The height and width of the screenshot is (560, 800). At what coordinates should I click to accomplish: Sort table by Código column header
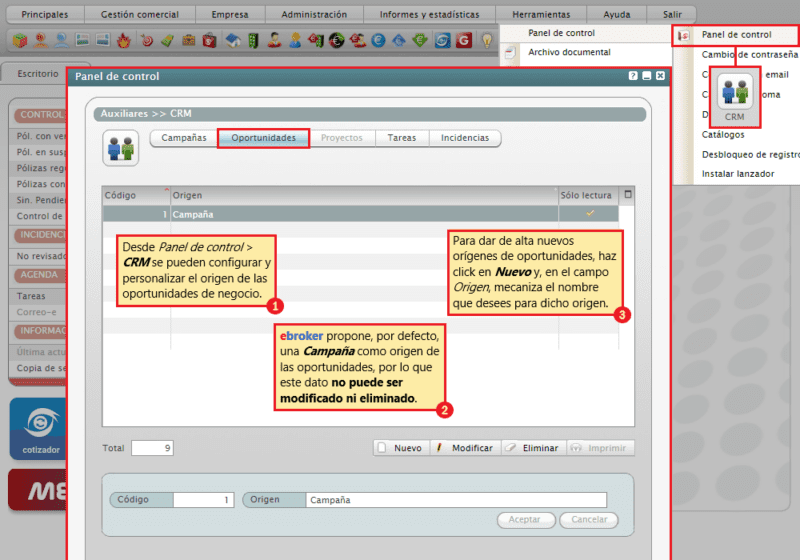[x=135, y=195]
